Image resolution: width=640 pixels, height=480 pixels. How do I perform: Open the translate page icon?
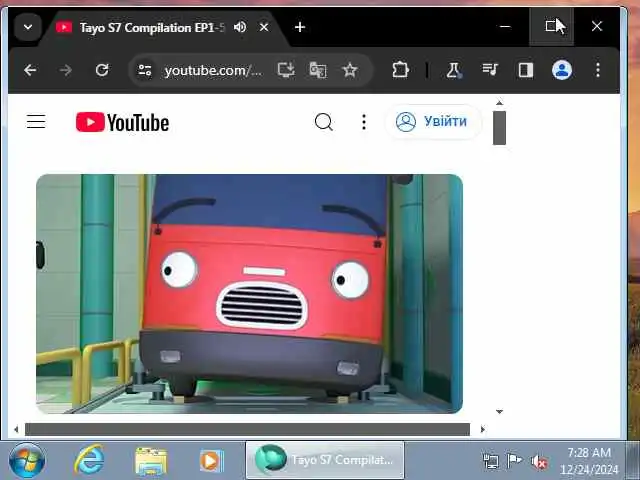[318, 70]
